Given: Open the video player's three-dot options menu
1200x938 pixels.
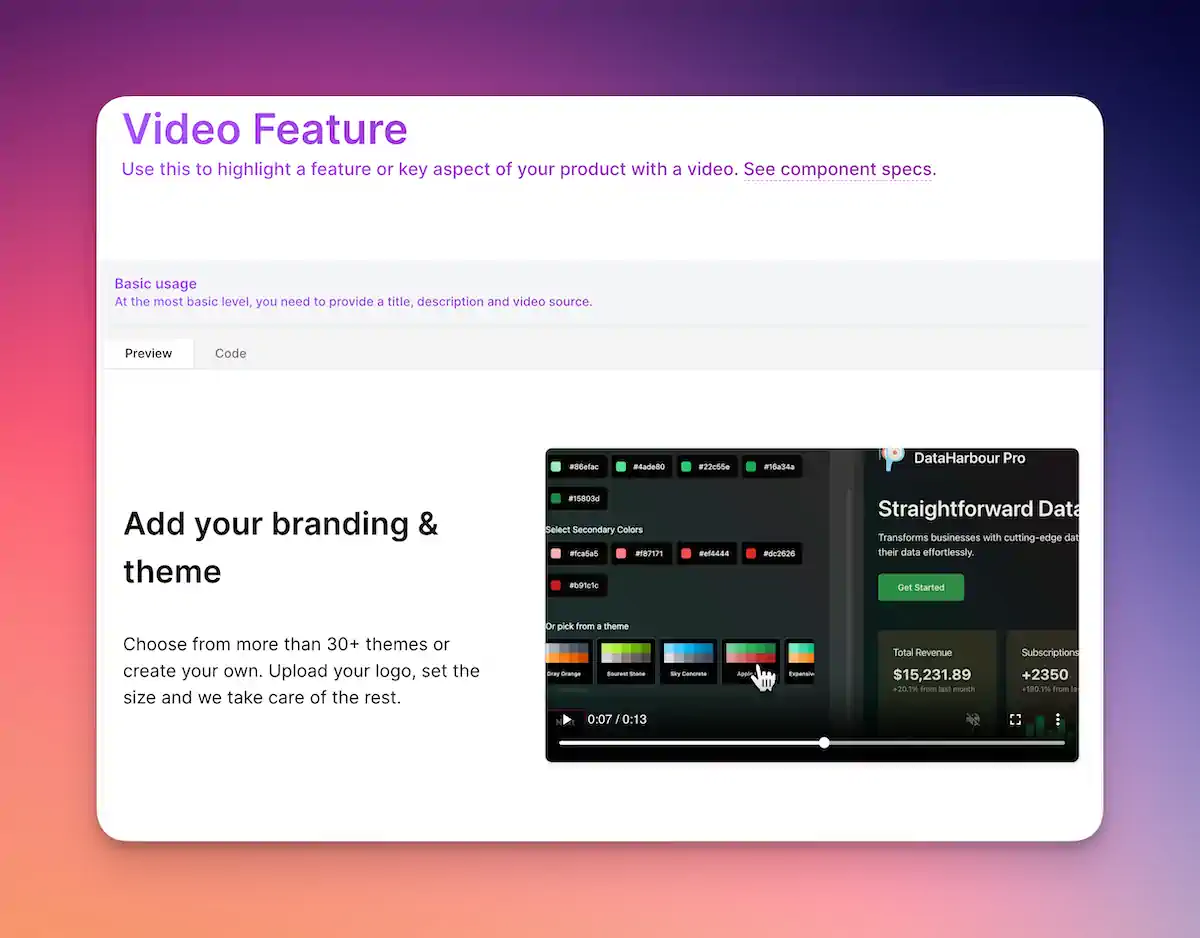Looking at the screenshot, I should pyautogui.click(x=1059, y=720).
